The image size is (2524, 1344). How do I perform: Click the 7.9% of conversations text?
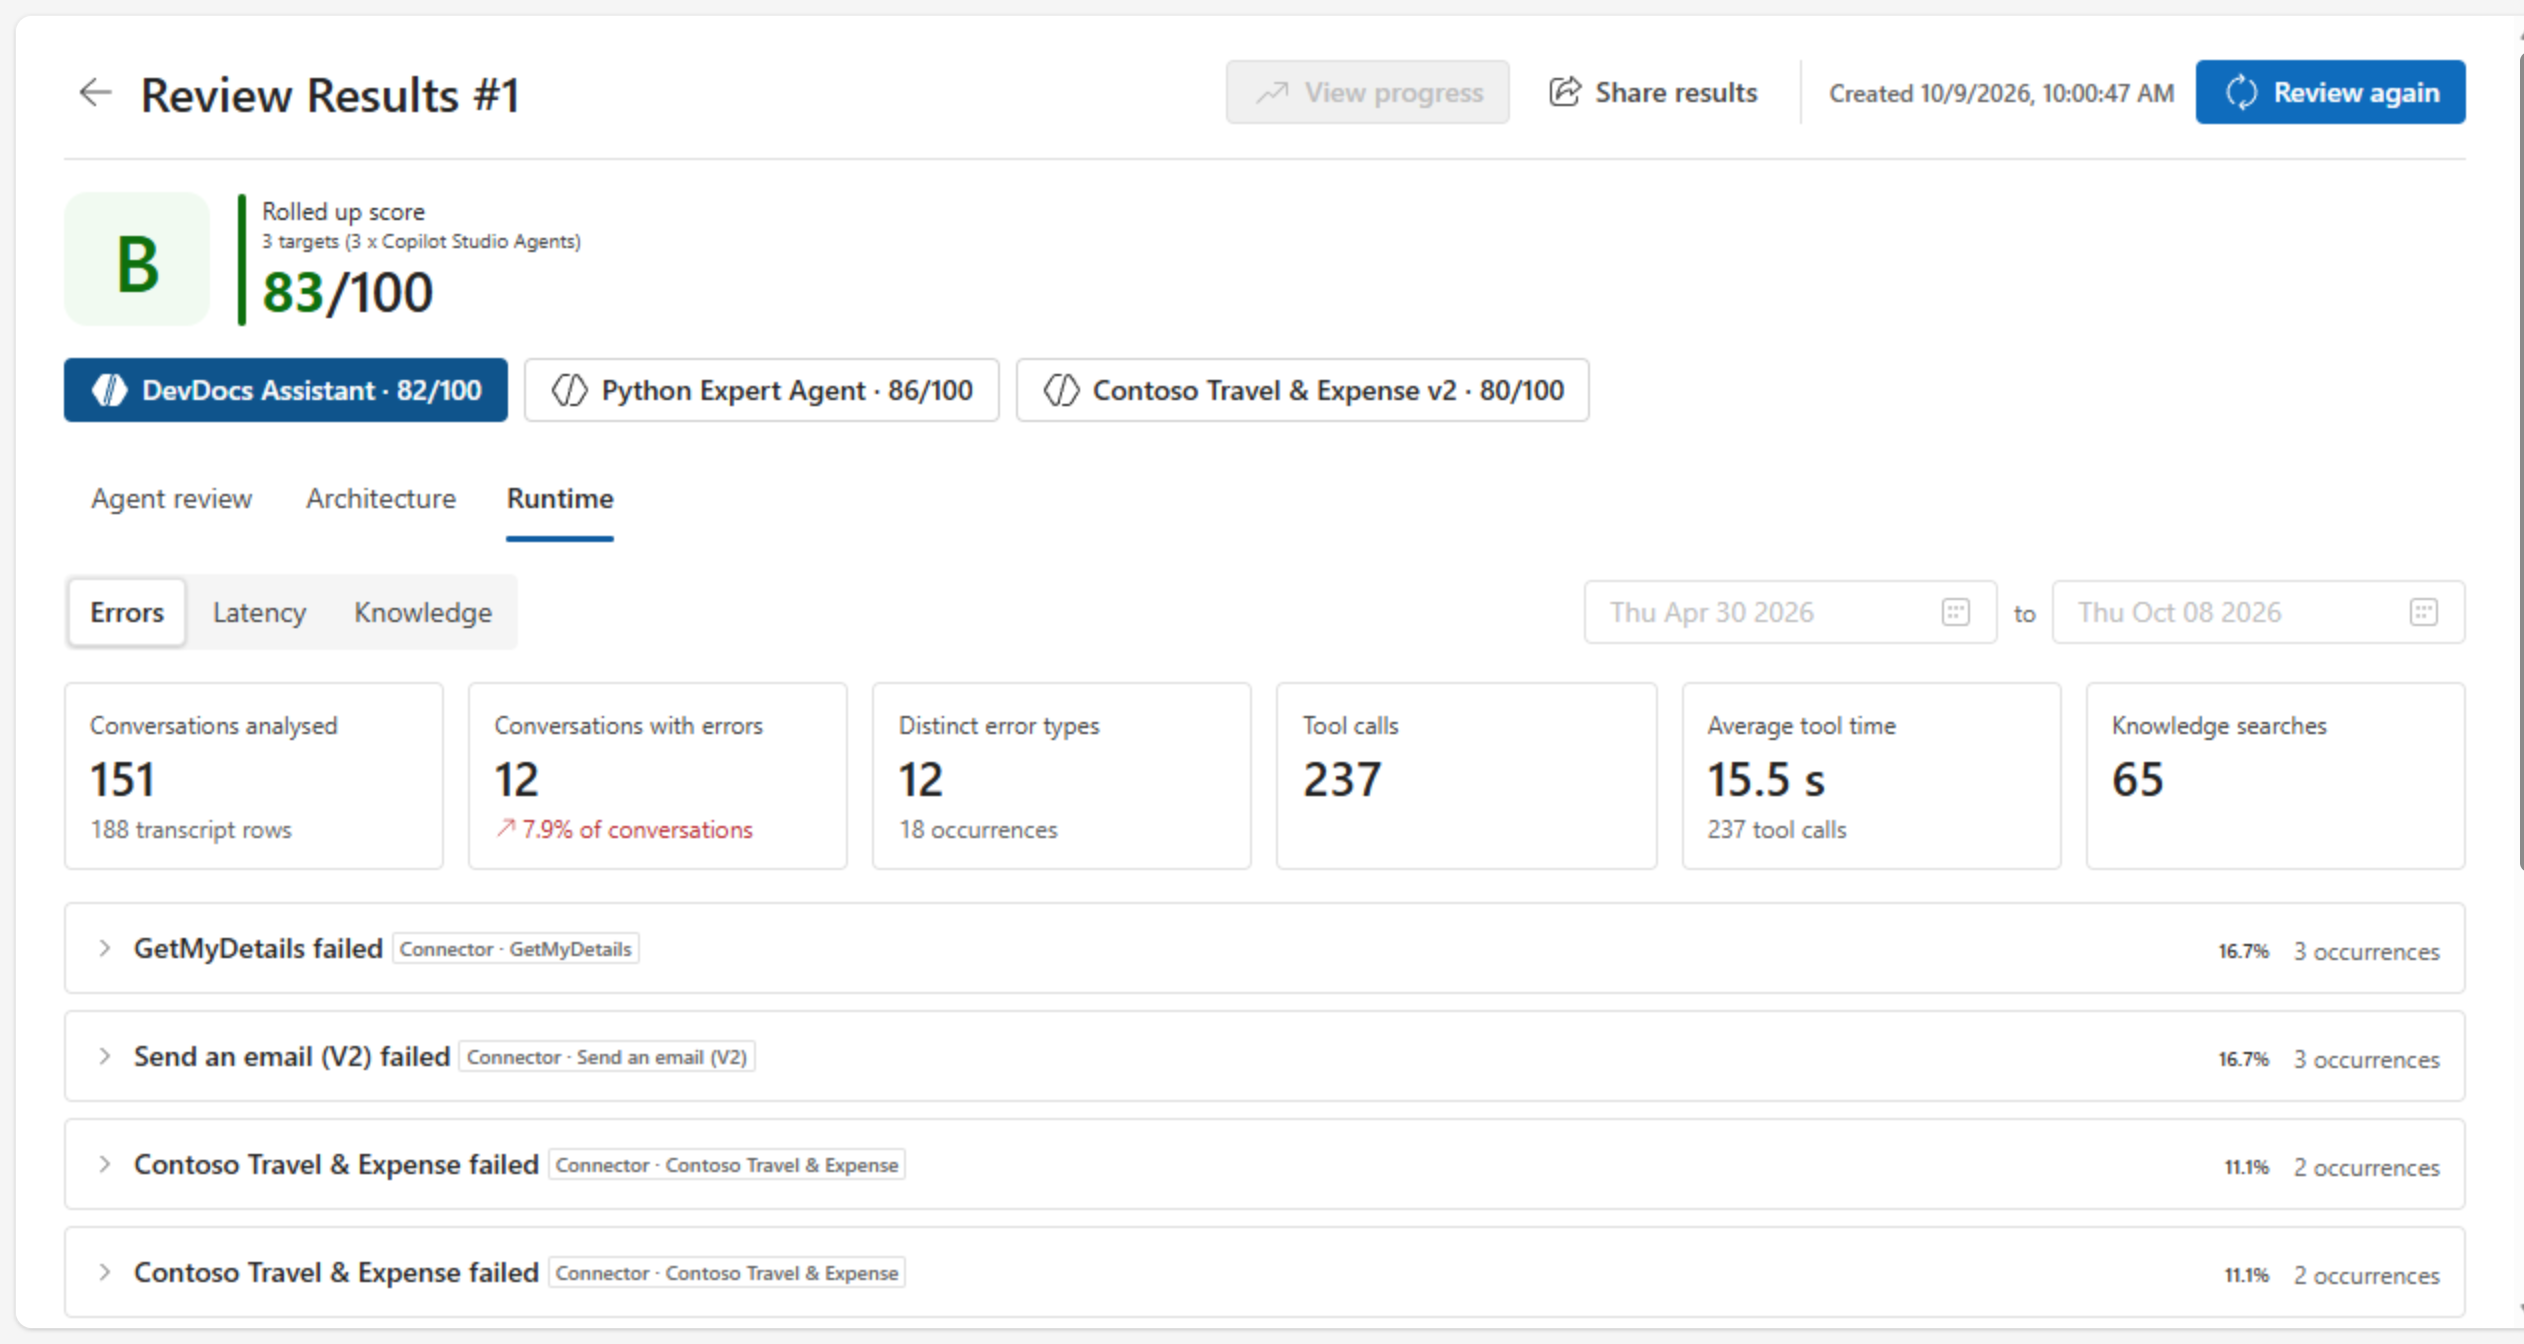(x=637, y=829)
